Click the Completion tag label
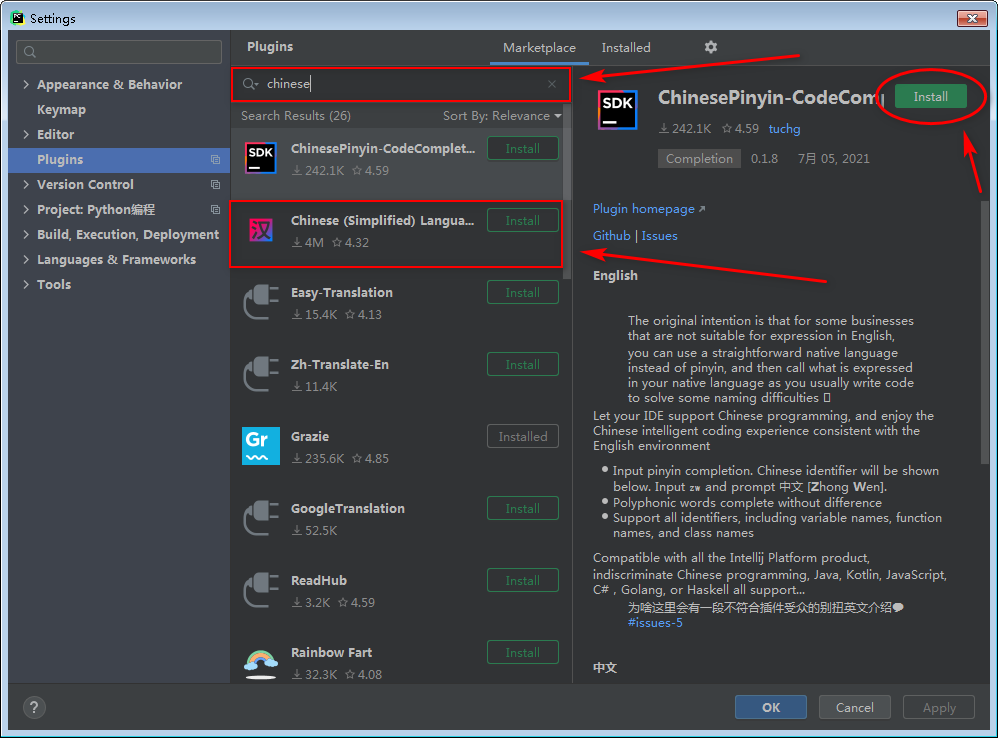 699,158
